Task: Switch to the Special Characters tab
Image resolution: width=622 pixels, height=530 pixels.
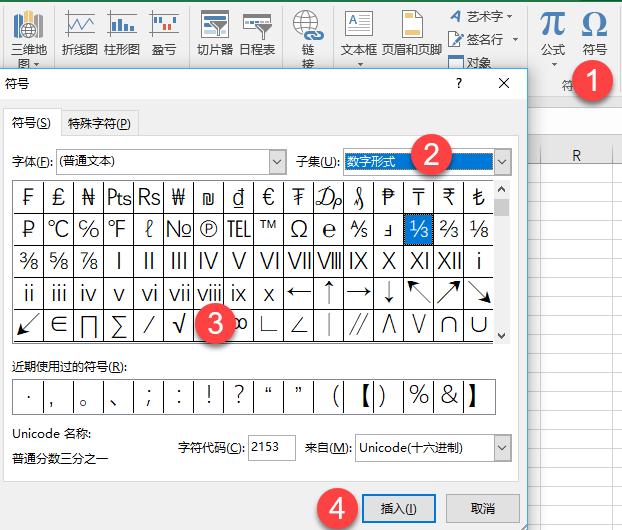Action: pyautogui.click(x=98, y=124)
